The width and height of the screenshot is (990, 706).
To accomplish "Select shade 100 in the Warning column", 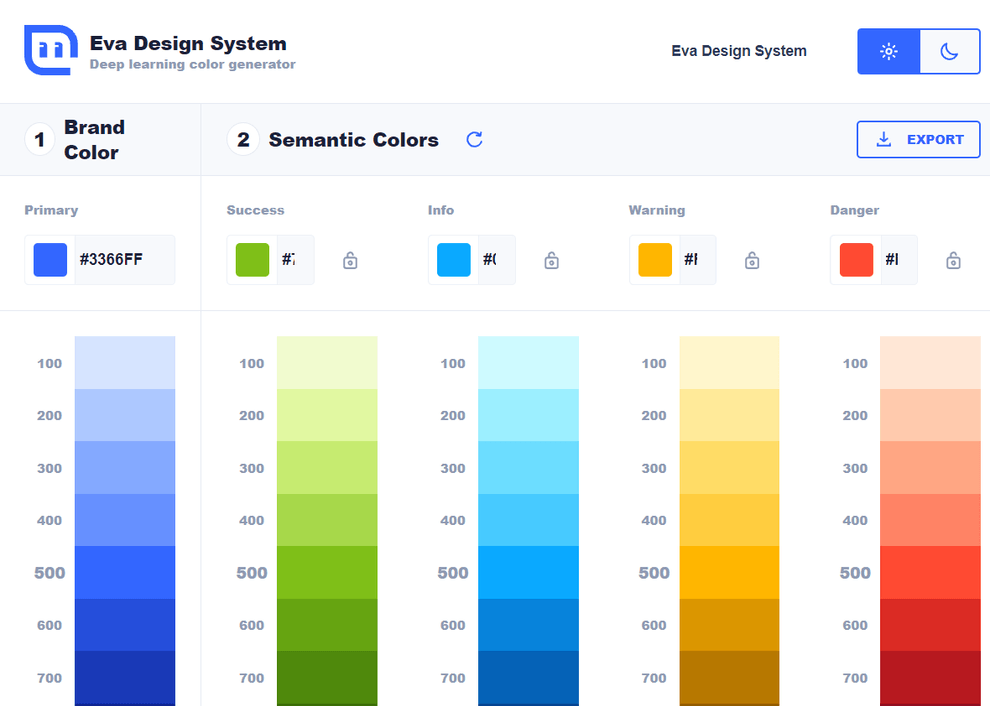I will [x=729, y=363].
